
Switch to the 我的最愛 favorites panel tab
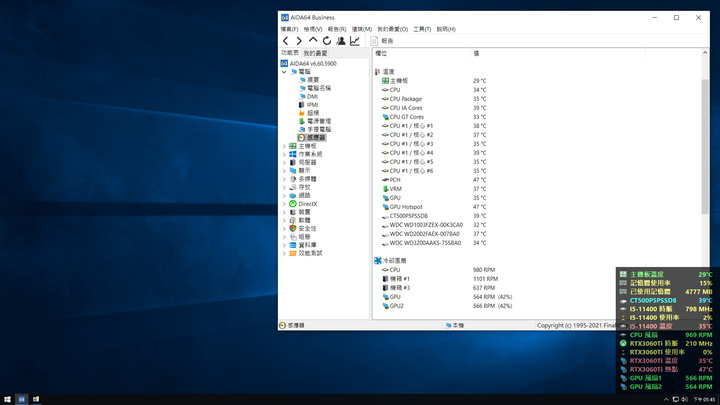point(315,53)
